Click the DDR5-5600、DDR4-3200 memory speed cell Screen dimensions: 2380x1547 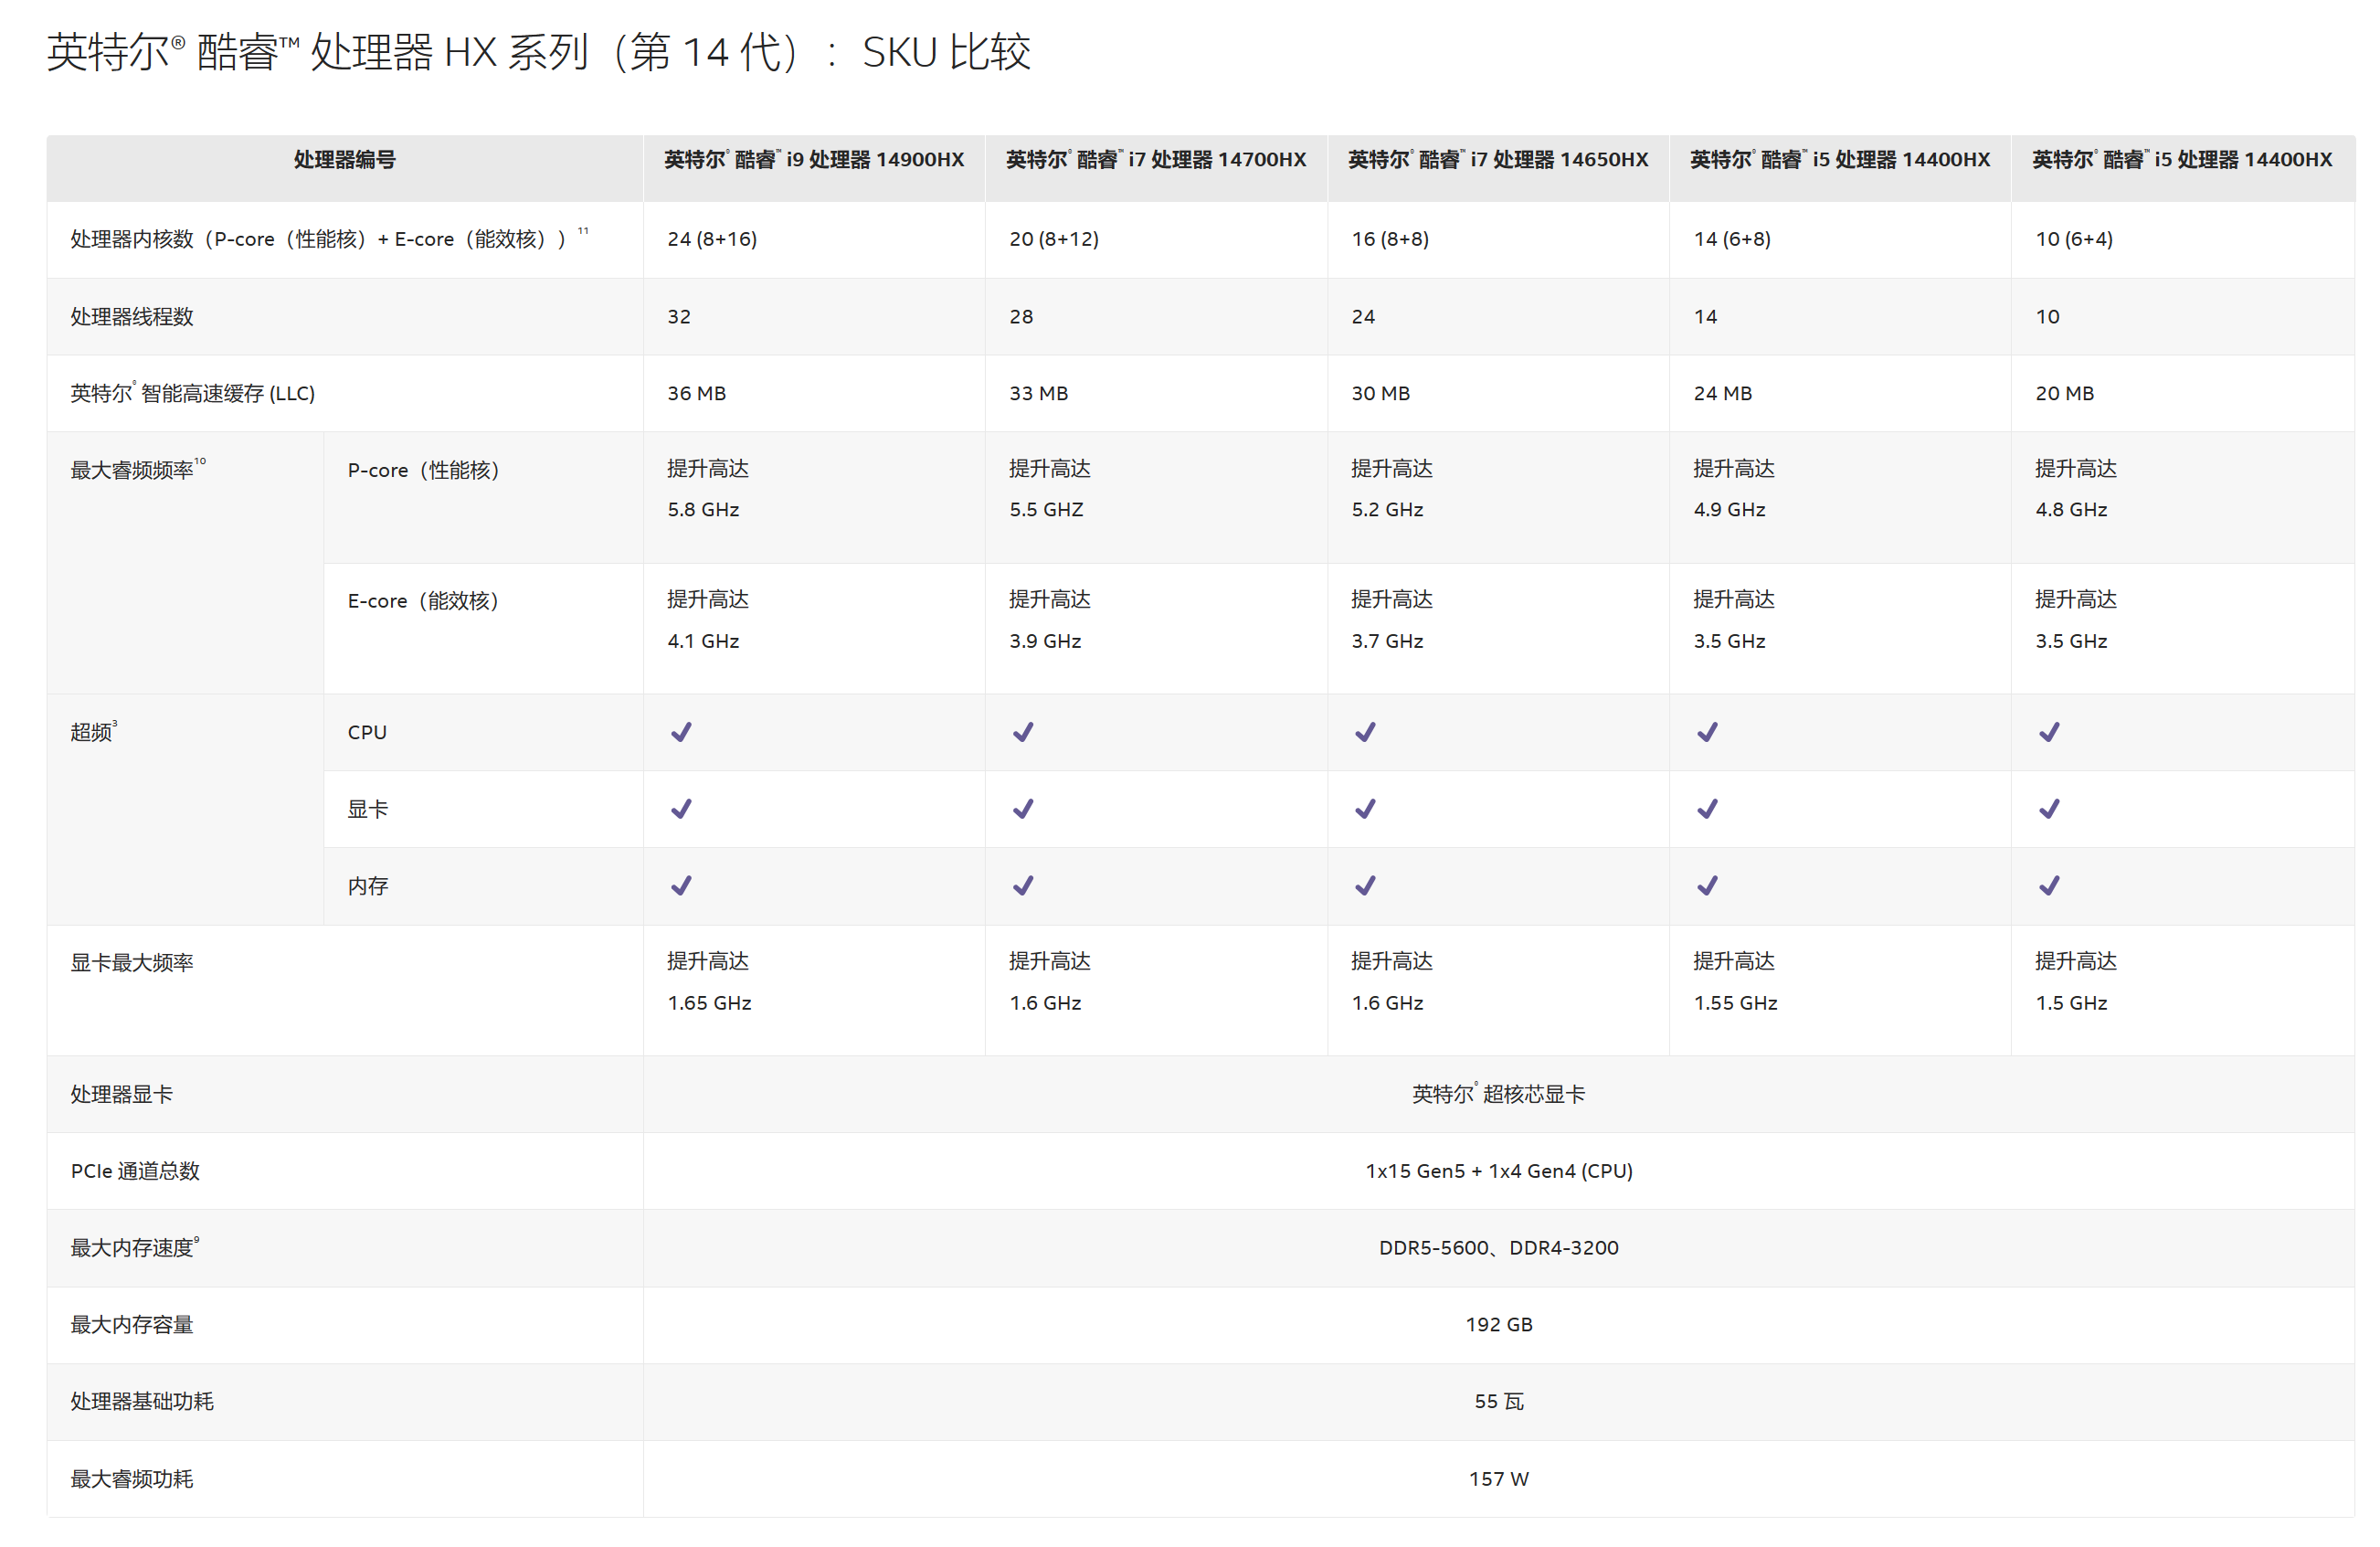click(1498, 1248)
